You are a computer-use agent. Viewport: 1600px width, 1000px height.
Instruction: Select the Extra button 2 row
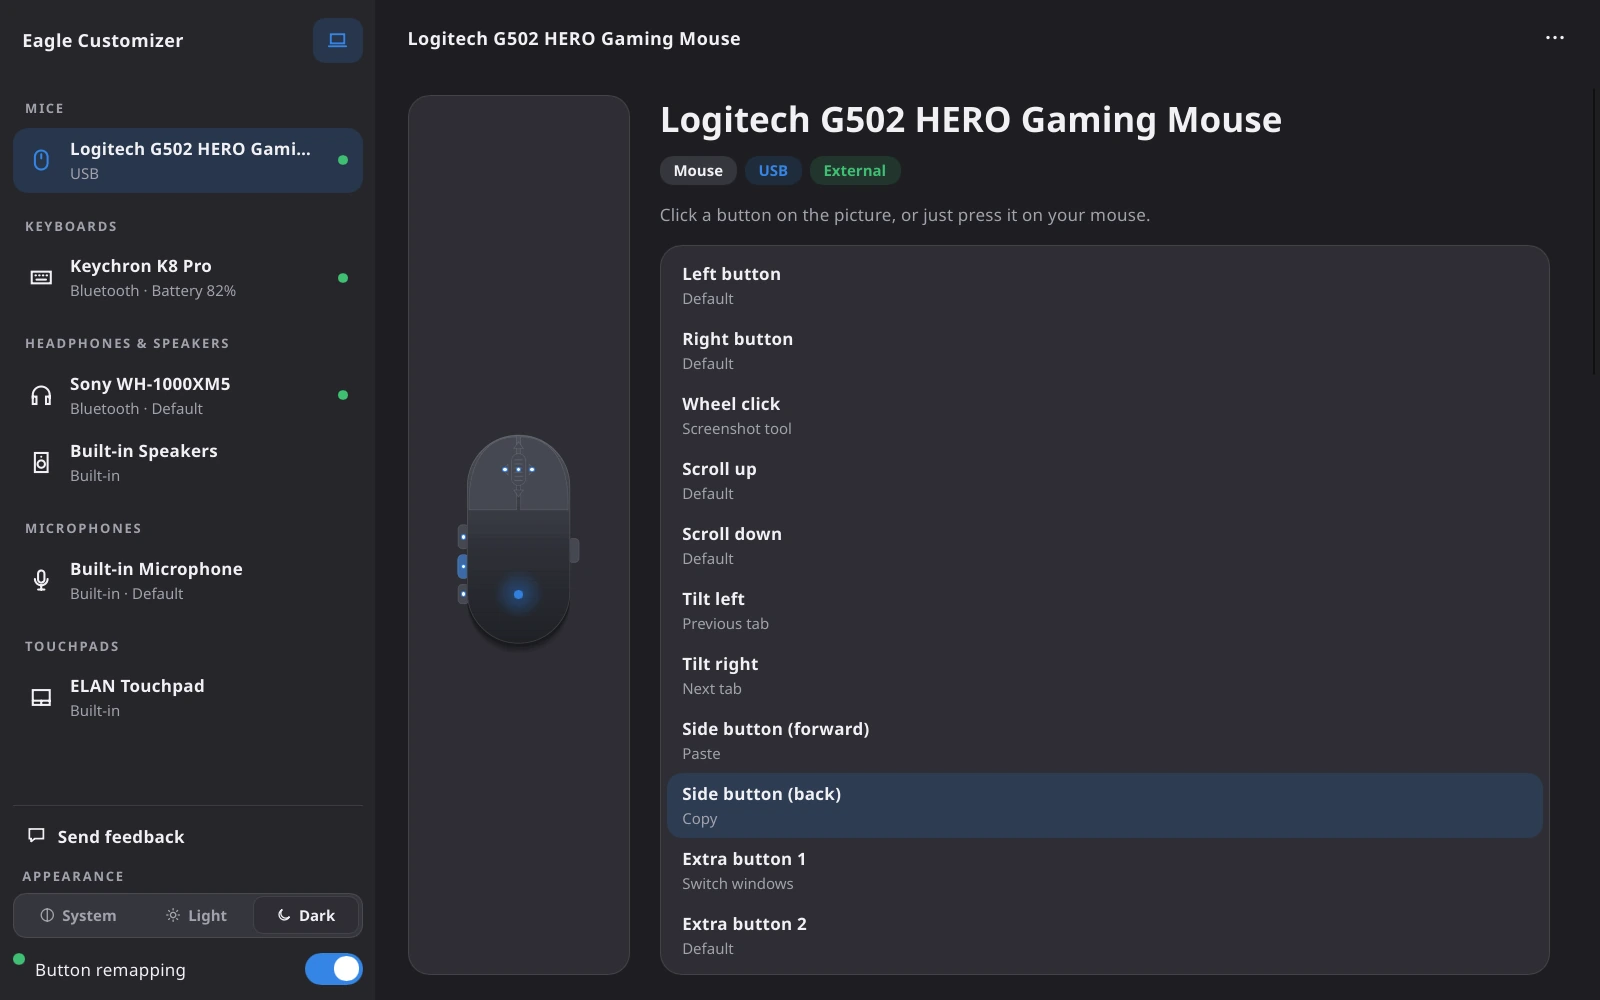tap(1104, 936)
